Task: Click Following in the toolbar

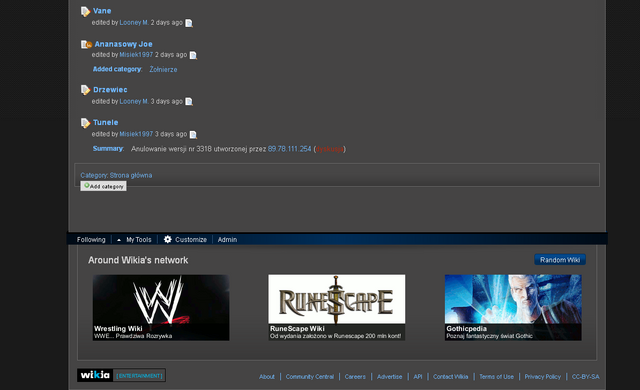Action: [91, 240]
